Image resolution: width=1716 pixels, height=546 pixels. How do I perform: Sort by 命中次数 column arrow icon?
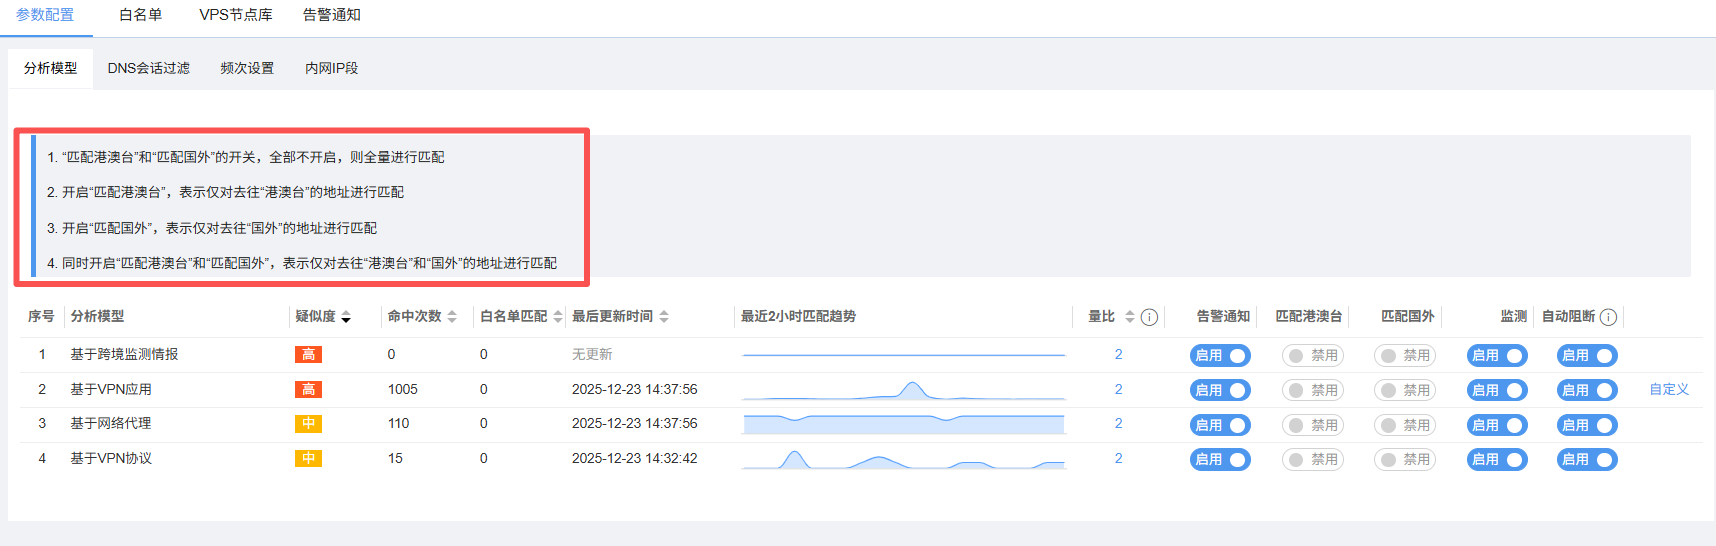coord(452,317)
